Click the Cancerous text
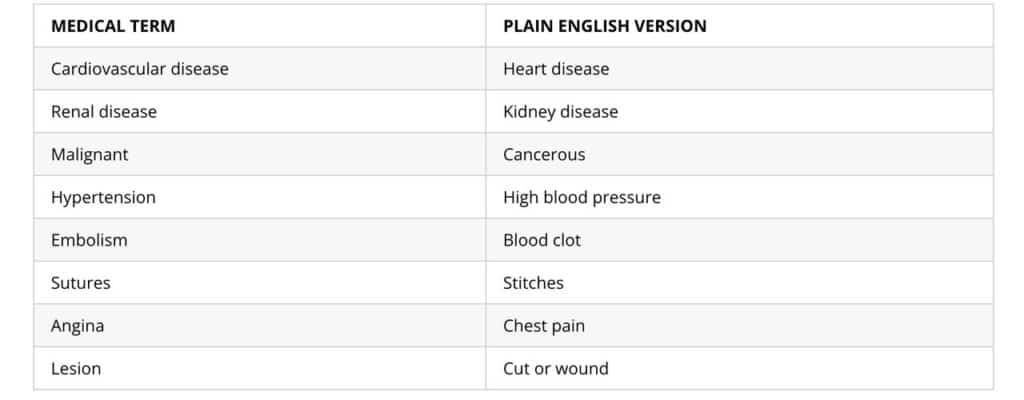The image size is (1024, 400). (544, 155)
